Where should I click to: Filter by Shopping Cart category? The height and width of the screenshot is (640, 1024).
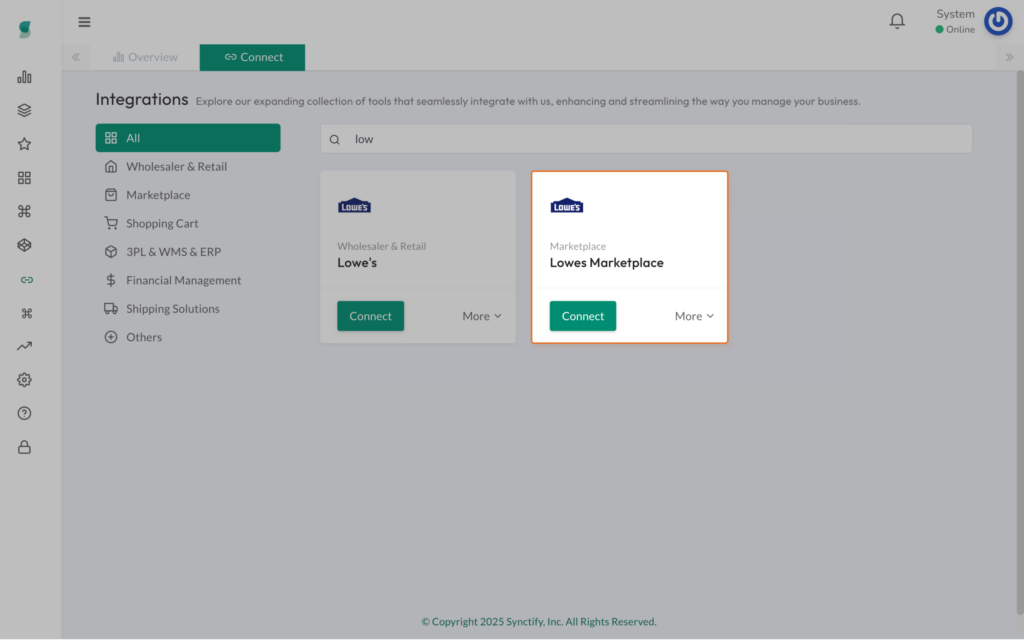(x=188, y=223)
